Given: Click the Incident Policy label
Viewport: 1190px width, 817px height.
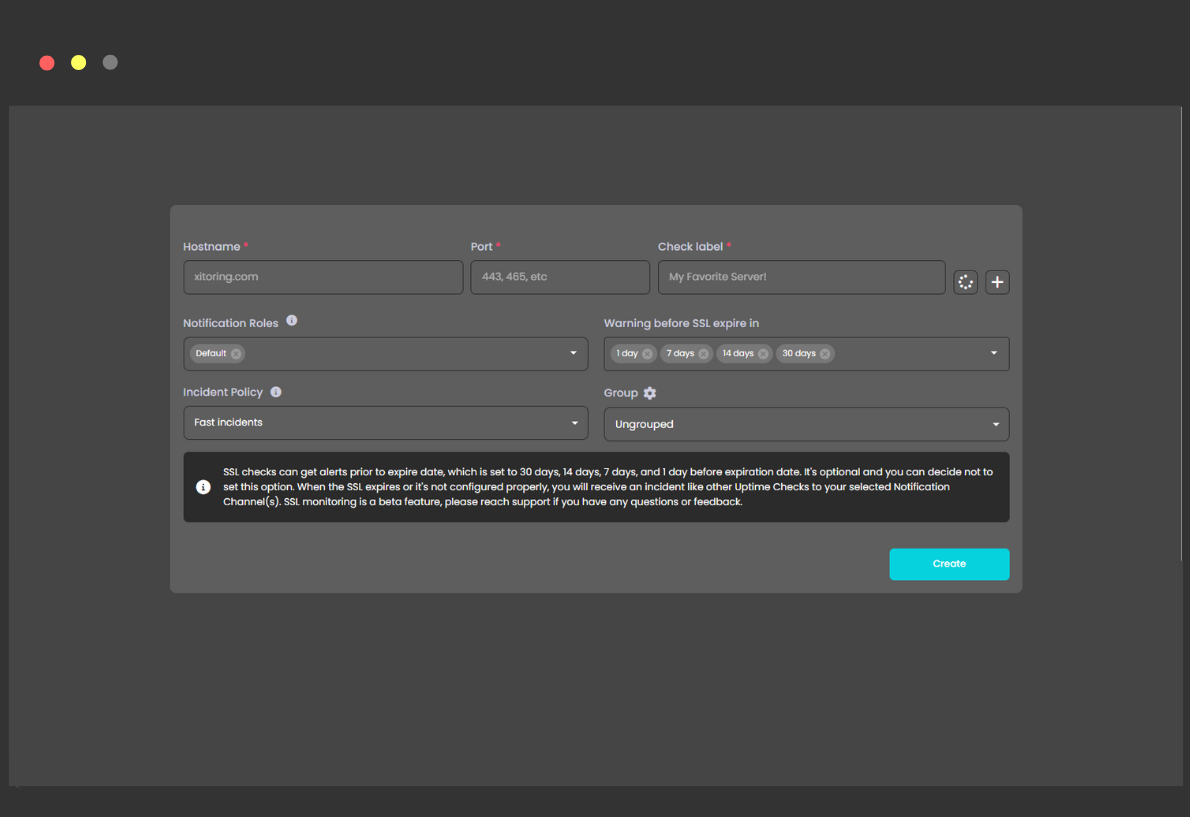Looking at the screenshot, I should point(222,392).
